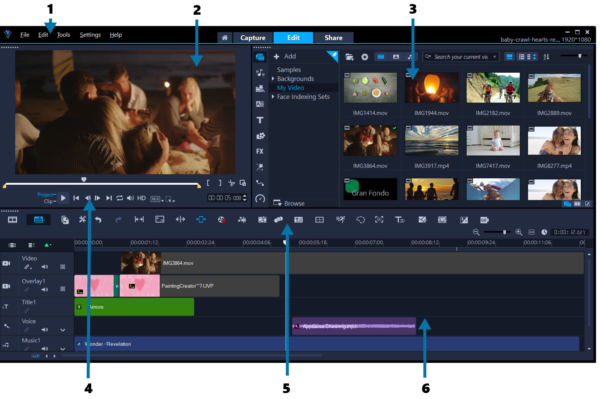Open the Help menu
Screen dimensions: 600x399
(x=116, y=35)
